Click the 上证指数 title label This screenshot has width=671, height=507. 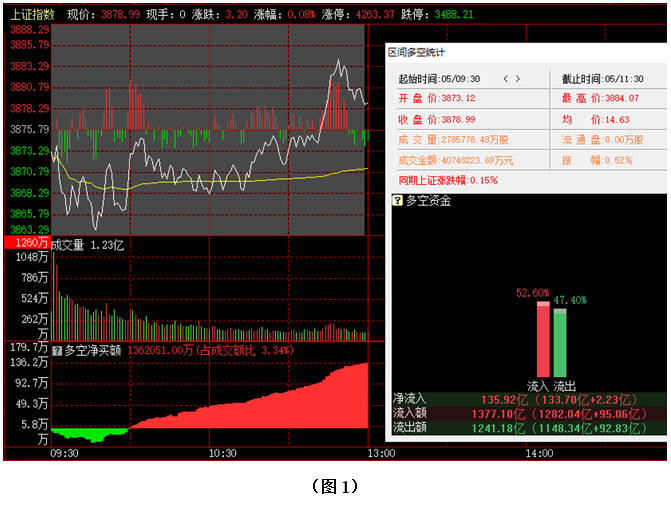[31, 15]
